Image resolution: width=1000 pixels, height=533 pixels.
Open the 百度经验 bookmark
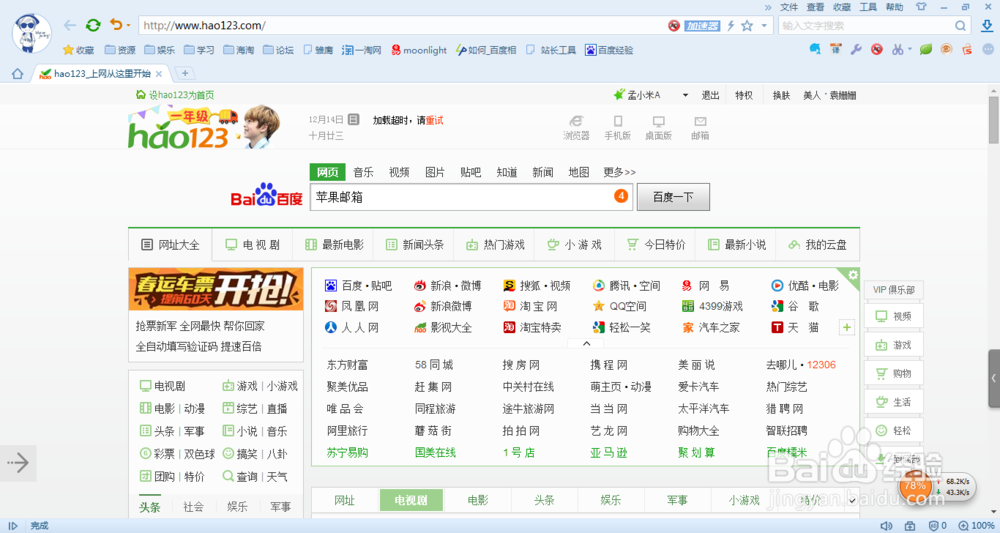click(609, 50)
